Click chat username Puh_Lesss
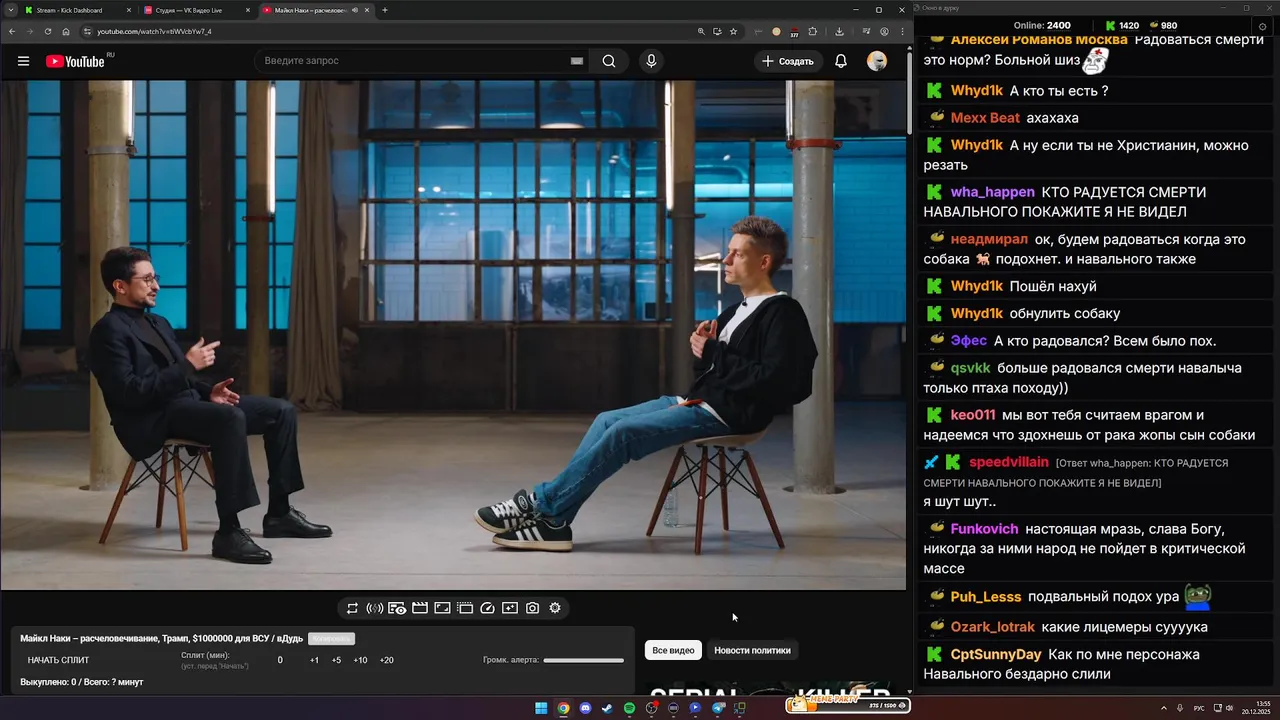Viewport: 1280px width, 720px height. [986, 597]
